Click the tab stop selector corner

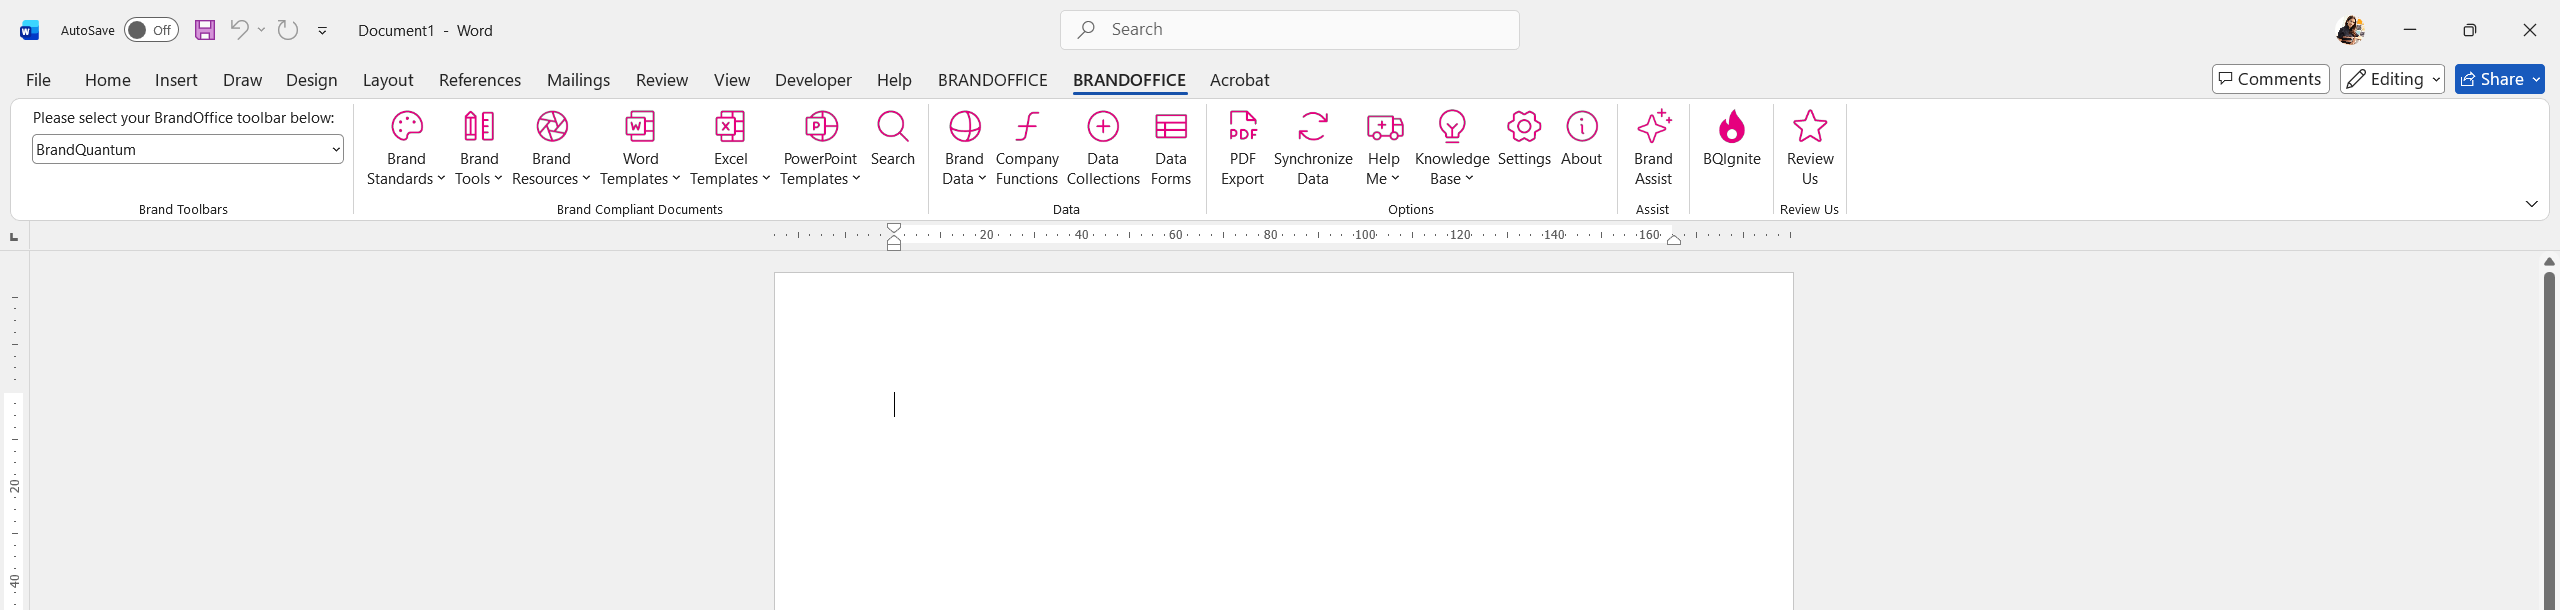[x=14, y=236]
